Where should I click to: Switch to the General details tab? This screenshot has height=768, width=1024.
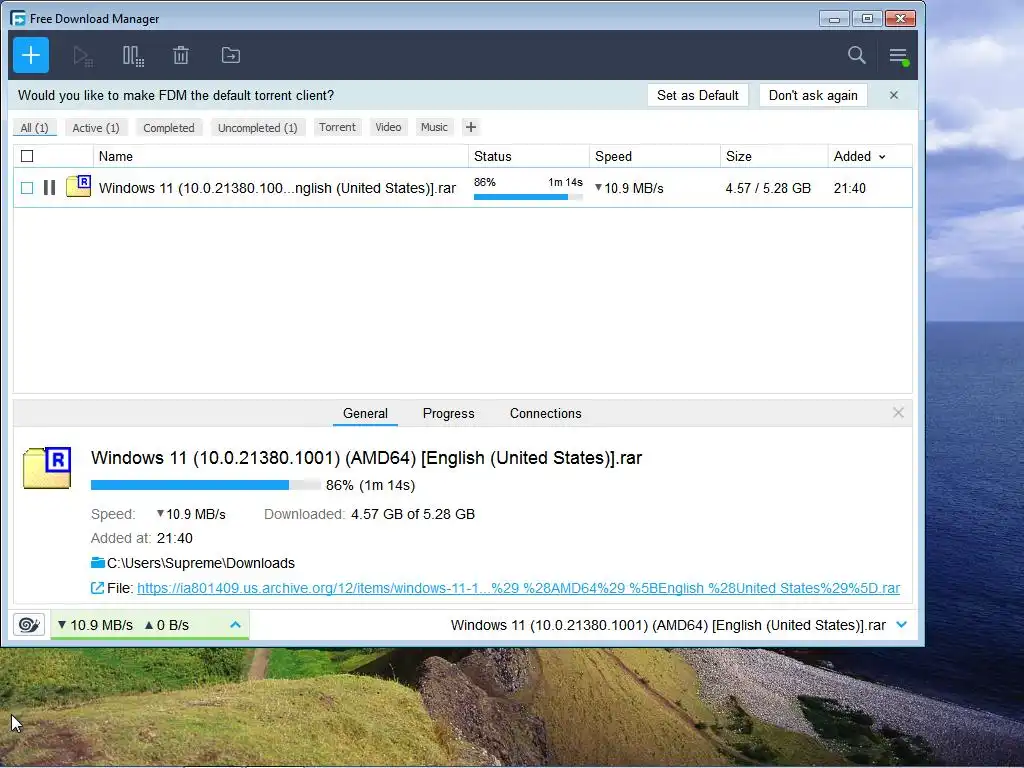click(365, 413)
